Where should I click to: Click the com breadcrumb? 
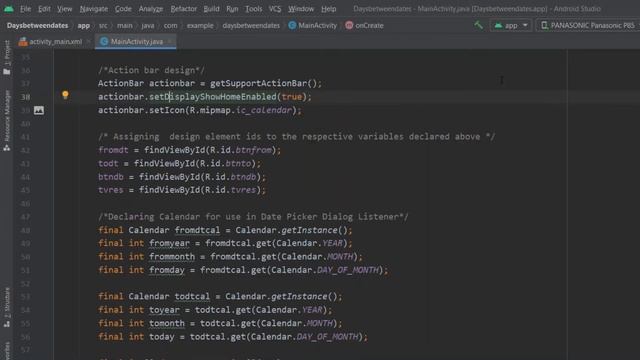tap(171, 25)
